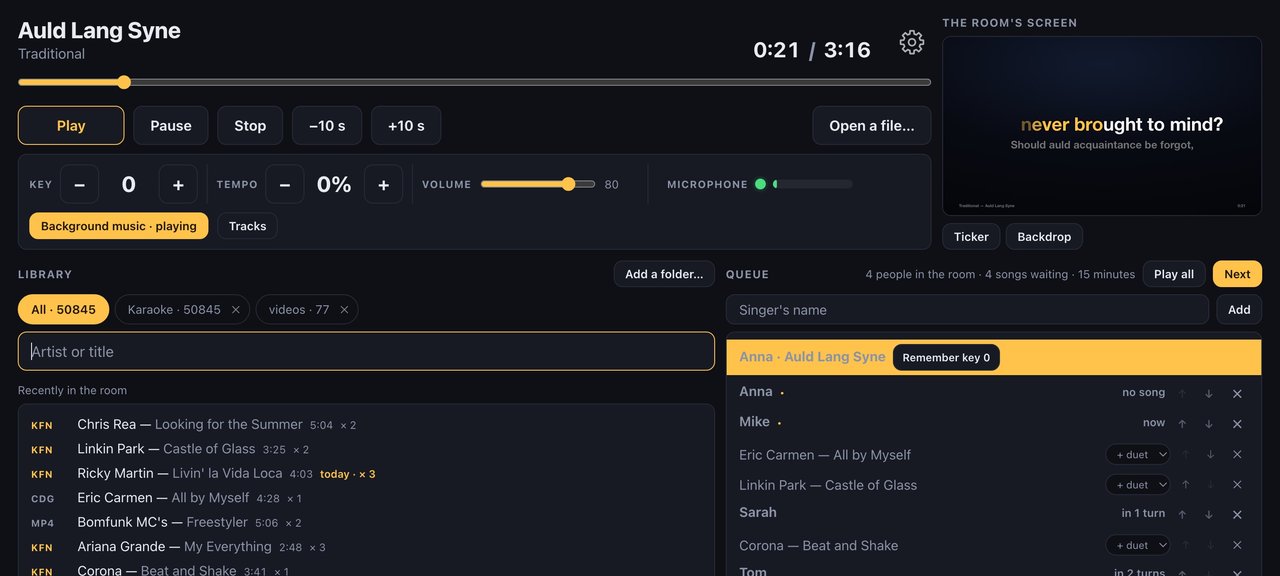This screenshot has width=1280, height=576.
Task: Lower the key with the minus button
Action: coord(80,185)
